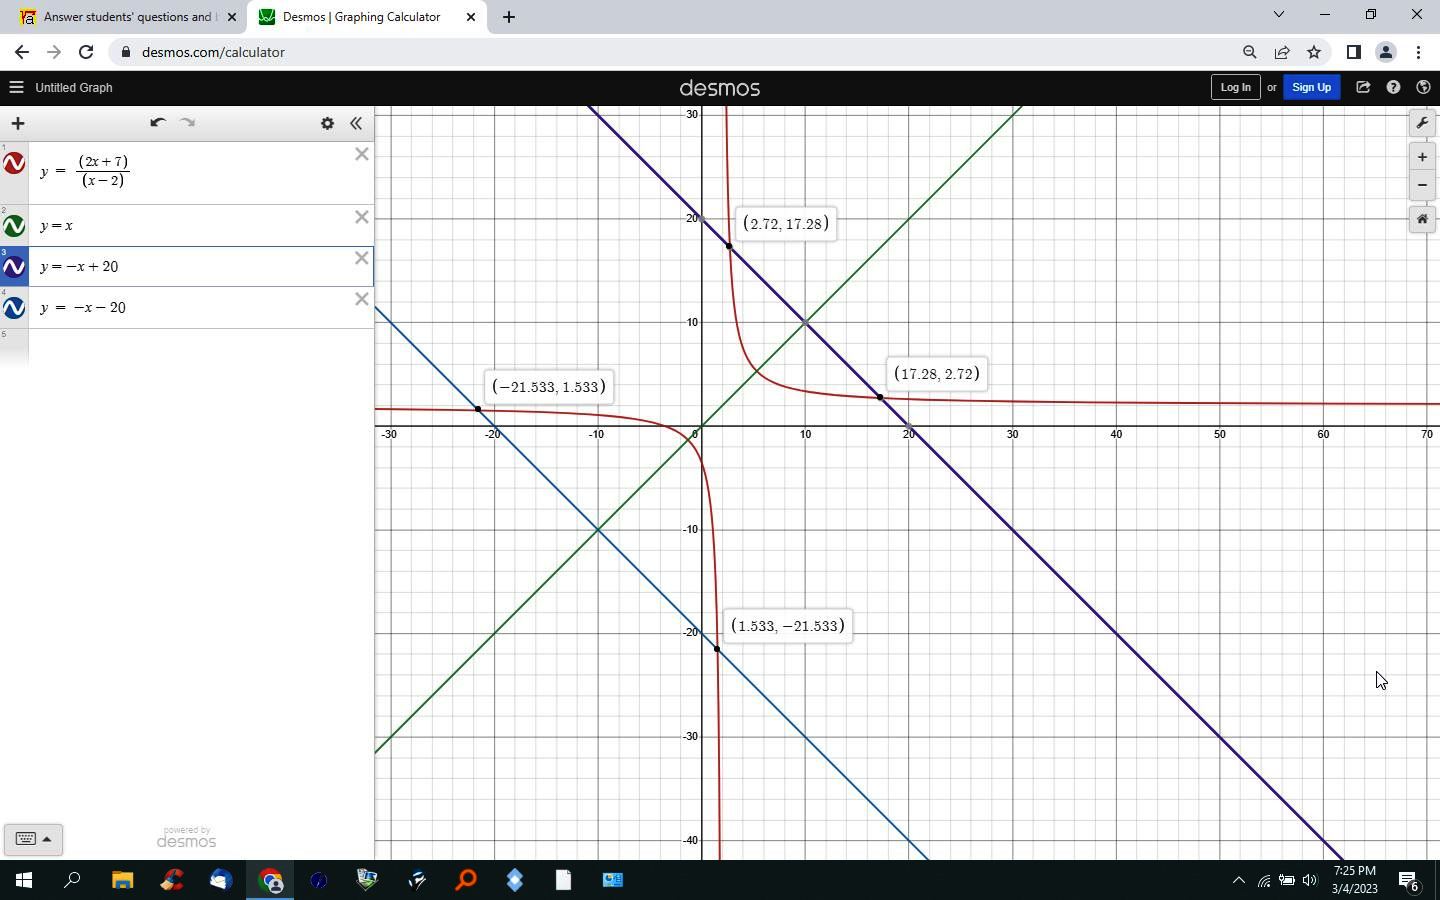This screenshot has height=900, width=1440.
Task: Click the powered by Desmos logo
Action: point(187,838)
